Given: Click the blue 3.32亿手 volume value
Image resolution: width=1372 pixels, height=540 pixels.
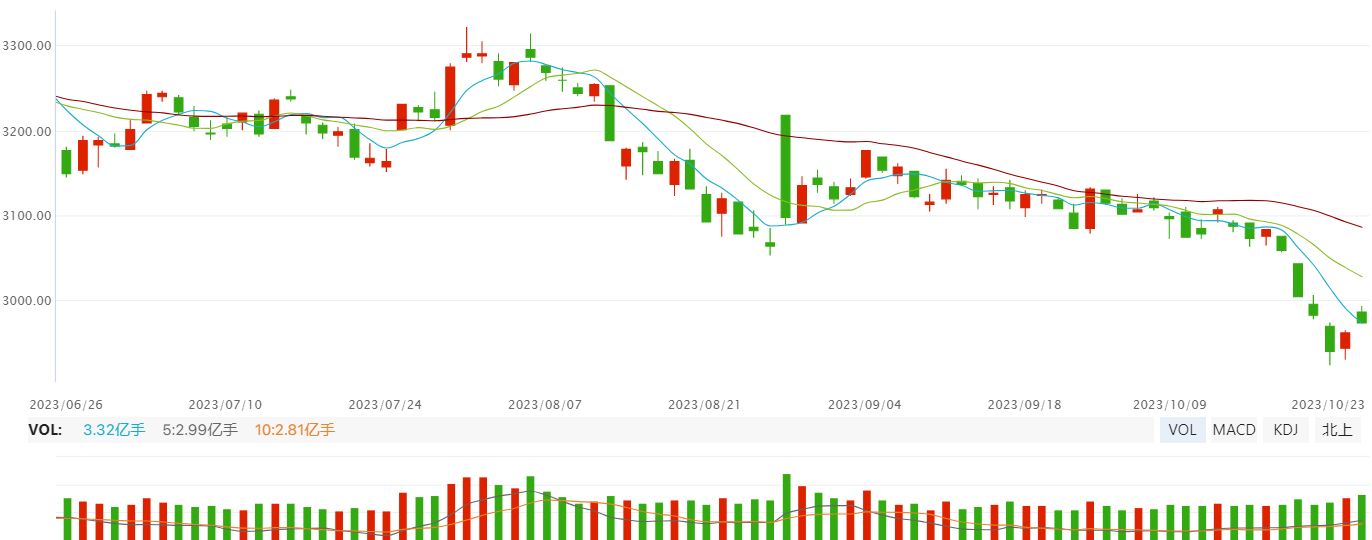Looking at the screenshot, I should [x=114, y=430].
